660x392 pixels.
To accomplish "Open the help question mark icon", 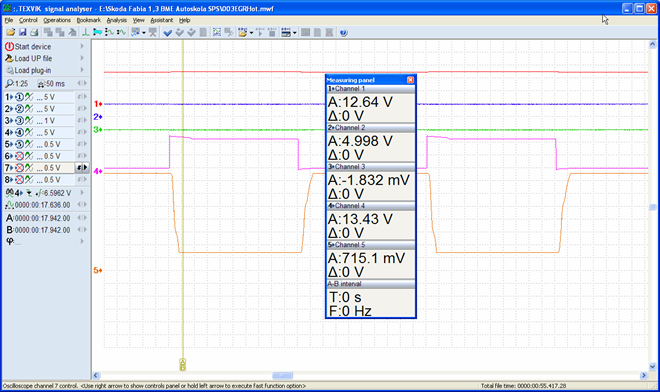I will pos(343,32).
